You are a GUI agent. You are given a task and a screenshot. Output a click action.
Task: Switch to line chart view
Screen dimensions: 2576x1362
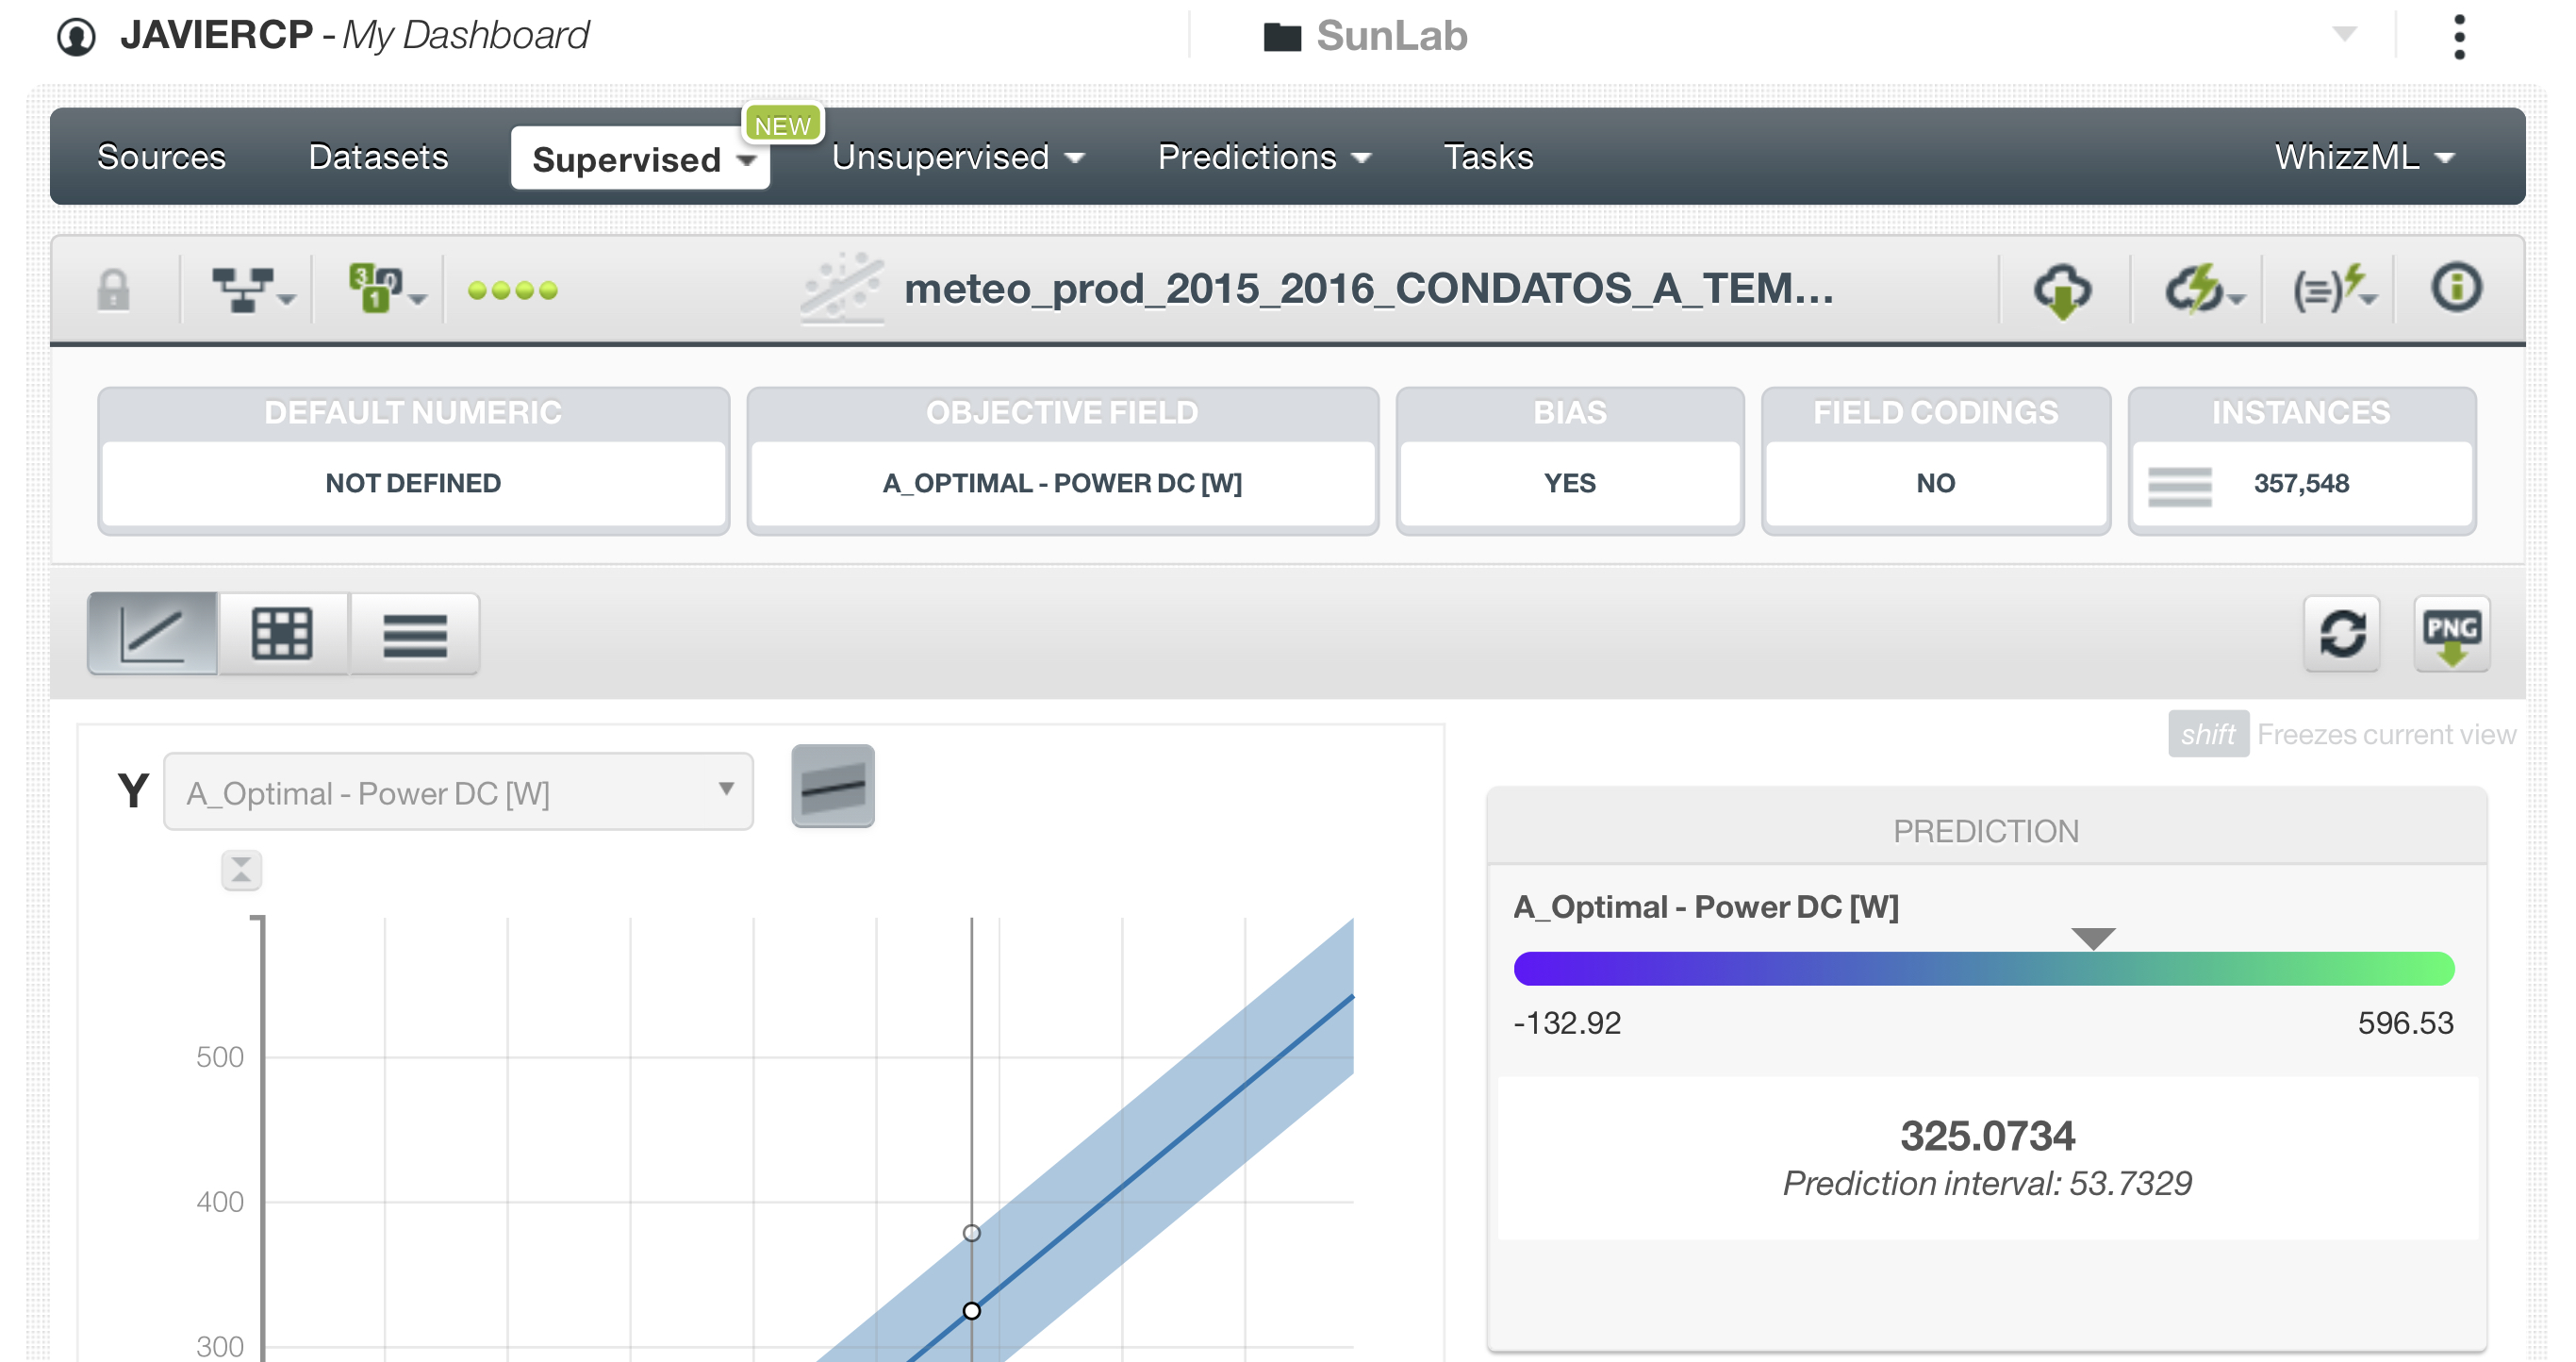(152, 633)
